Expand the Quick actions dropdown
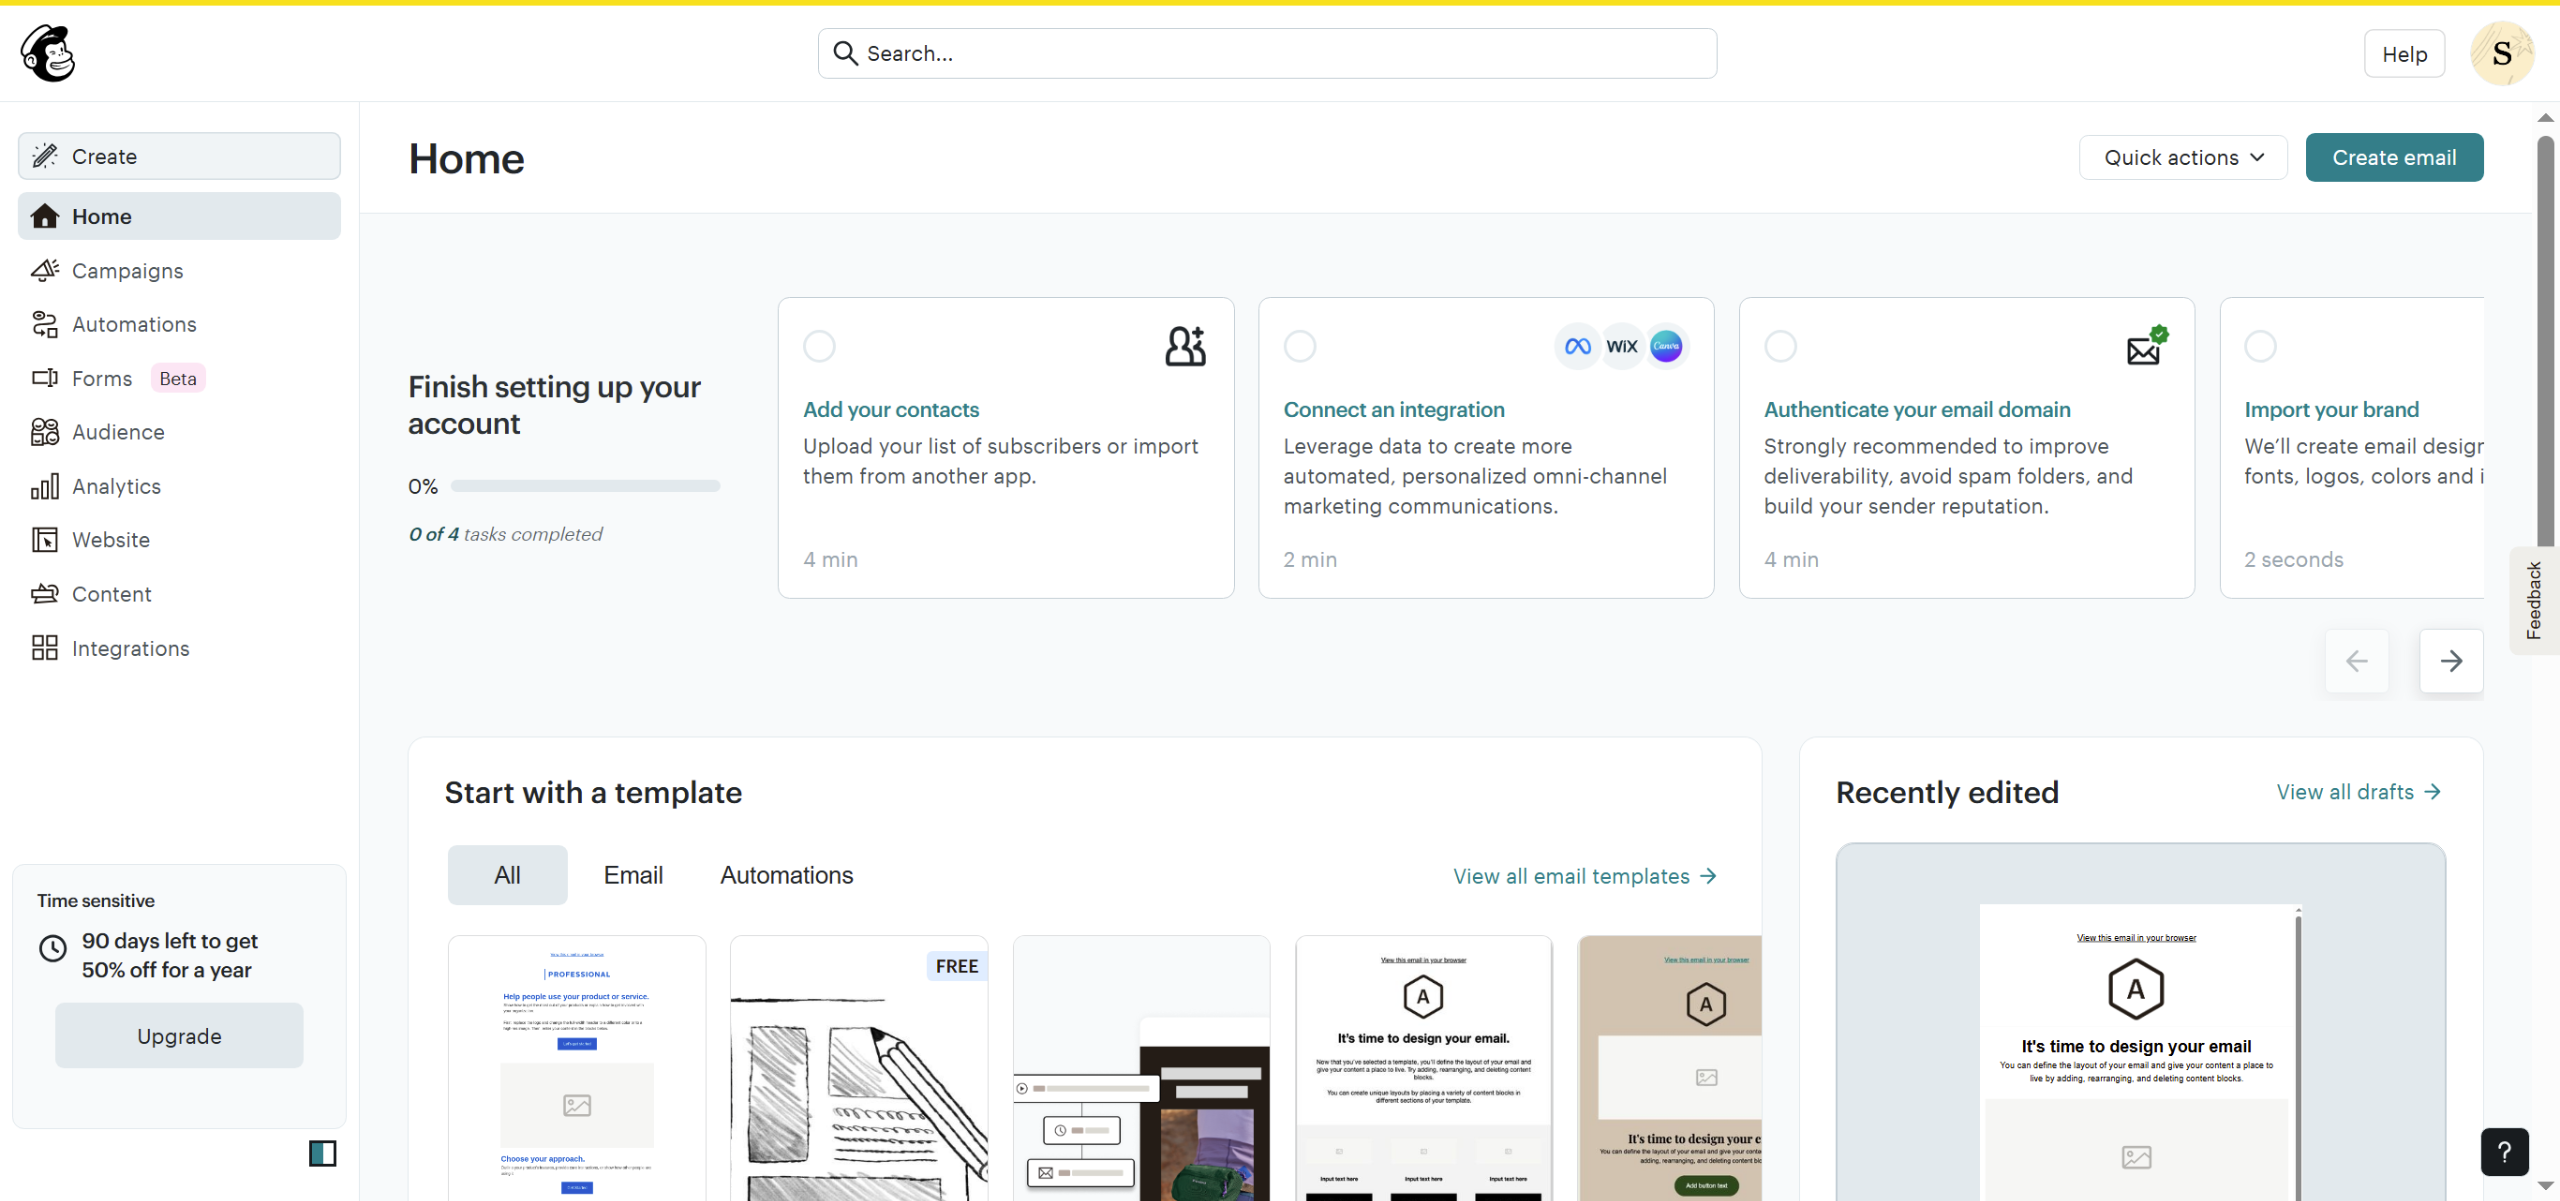 coord(2182,158)
